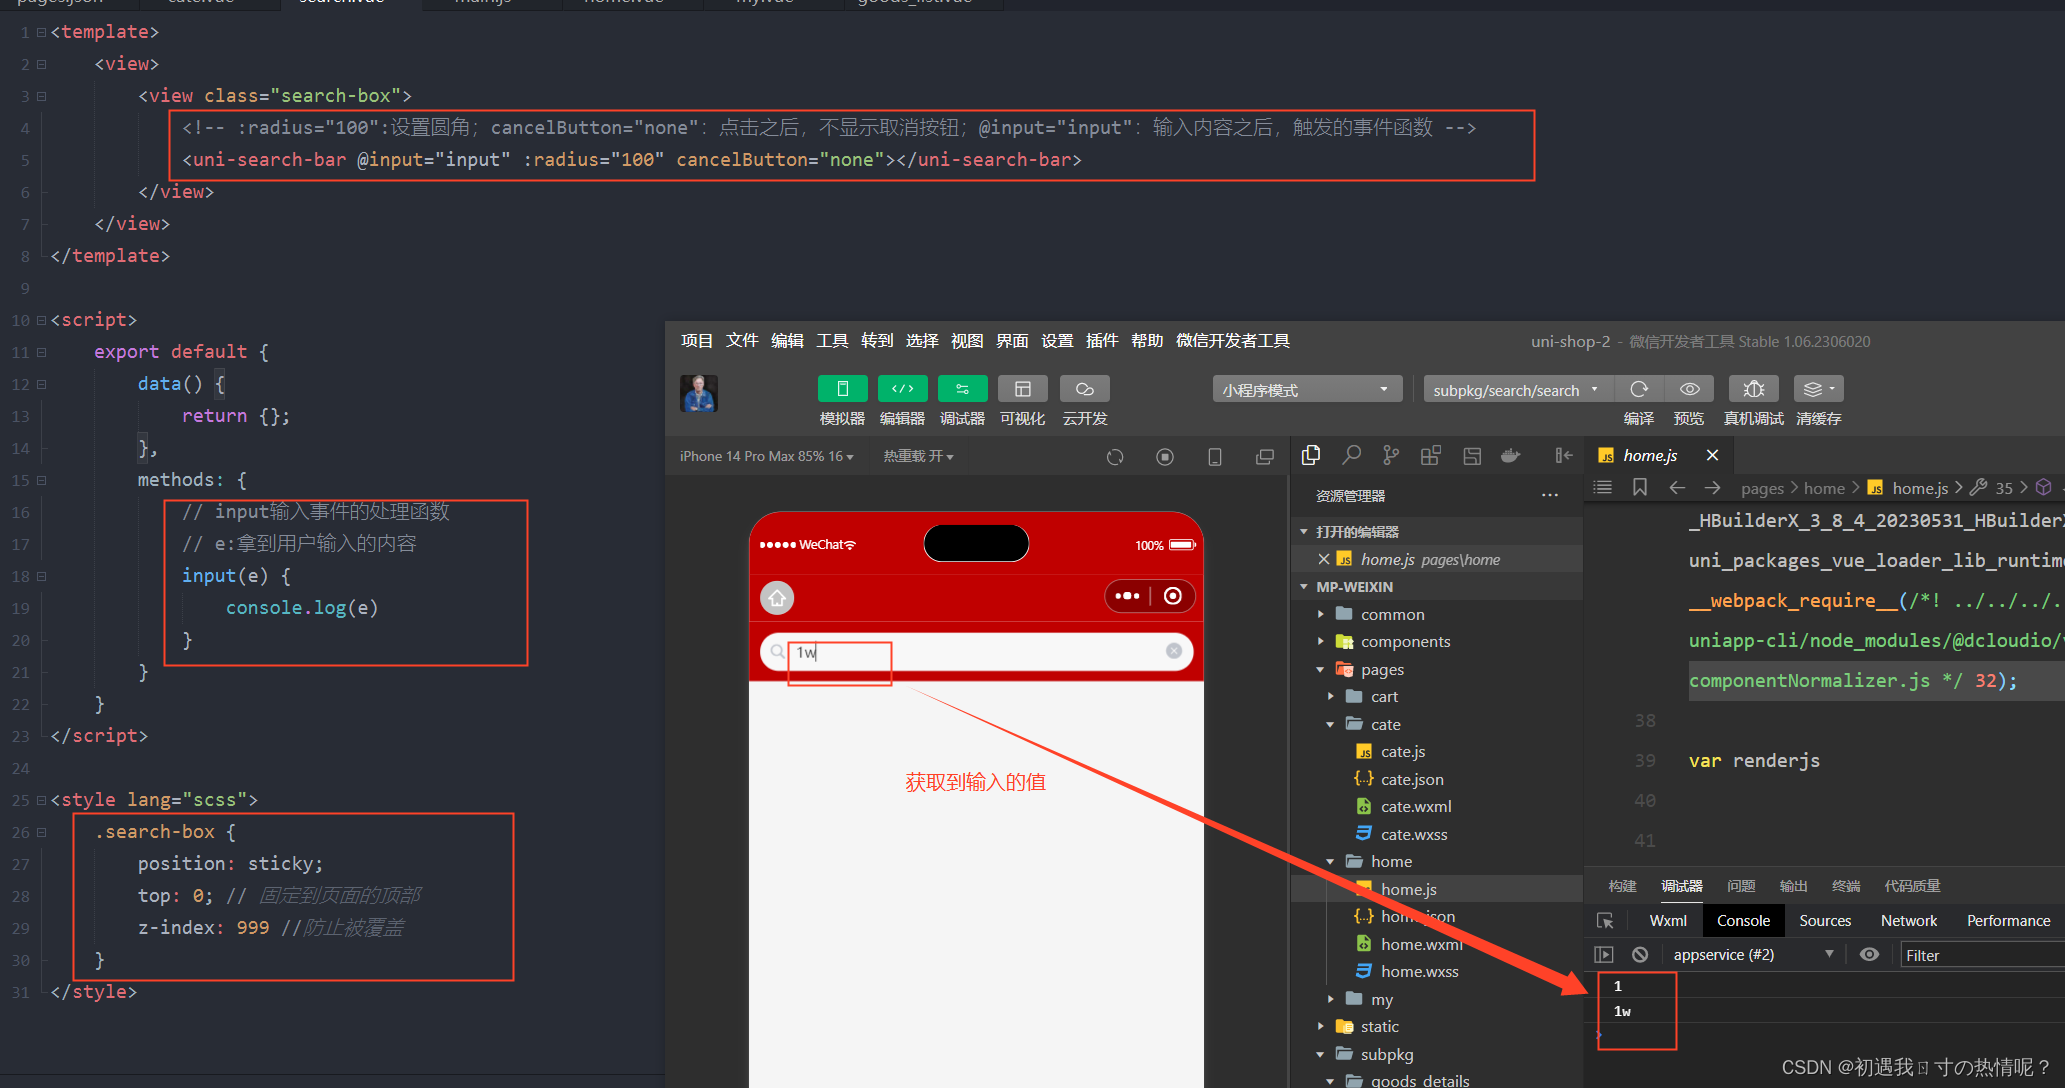The width and height of the screenshot is (2065, 1088).
Task: Open the 清缓存 clear cache dropdown
Action: (1819, 389)
